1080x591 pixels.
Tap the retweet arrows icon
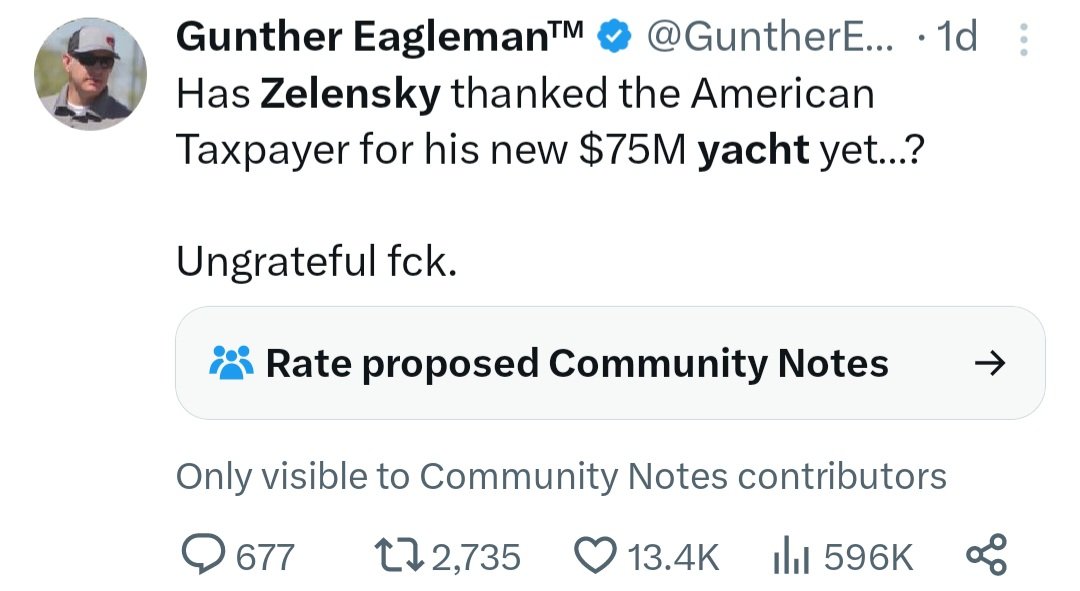399,555
